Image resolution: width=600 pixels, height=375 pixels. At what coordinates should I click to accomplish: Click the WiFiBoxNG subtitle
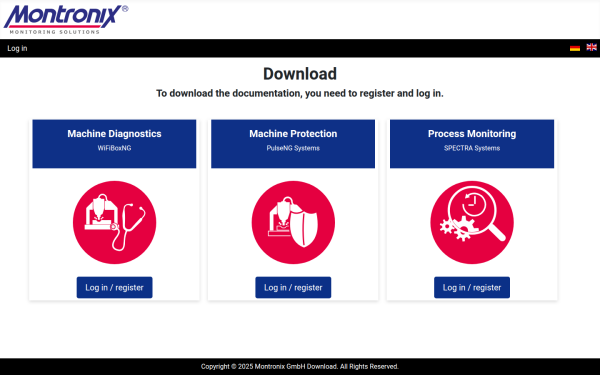click(x=114, y=148)
